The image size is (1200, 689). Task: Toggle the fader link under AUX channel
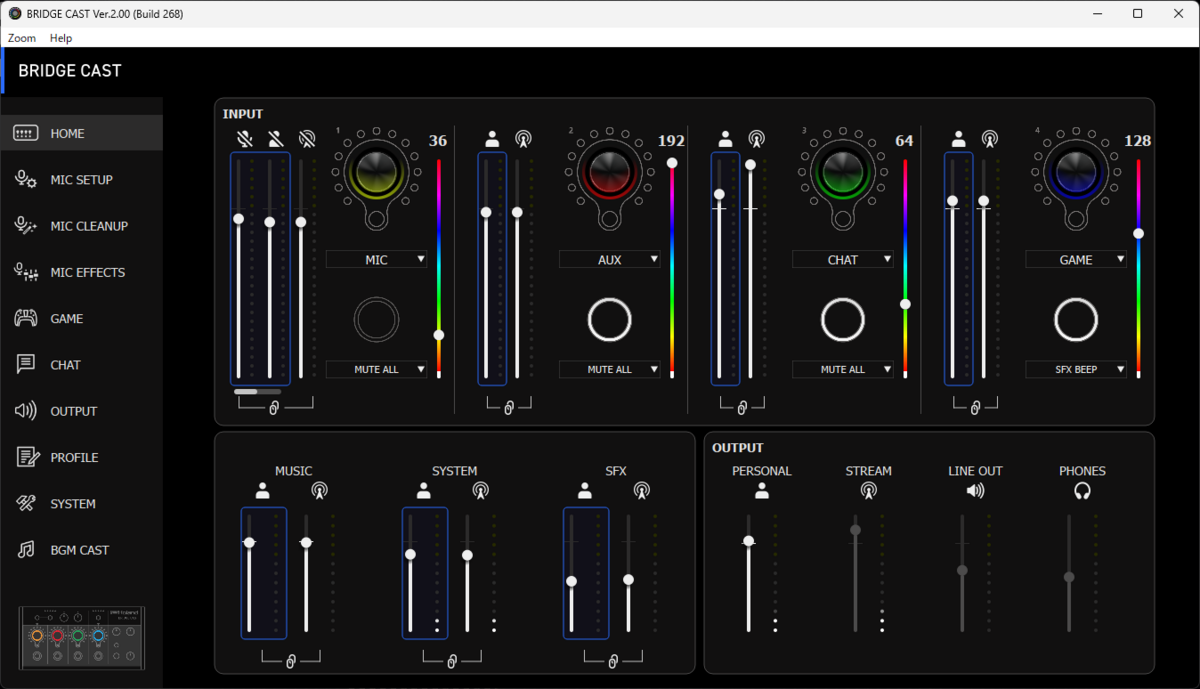point(508,408)
